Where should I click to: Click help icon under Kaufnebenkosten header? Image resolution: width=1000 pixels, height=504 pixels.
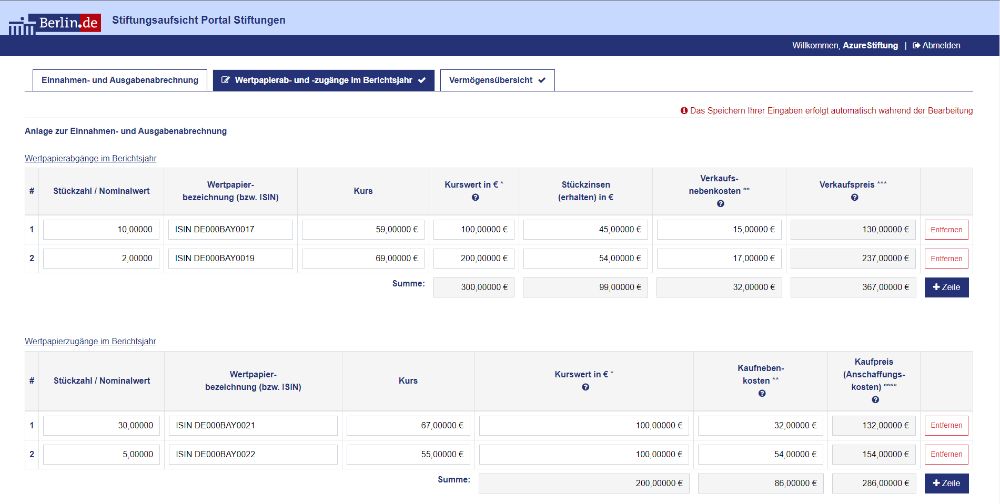pyautogui.click(x=762, y=394)
